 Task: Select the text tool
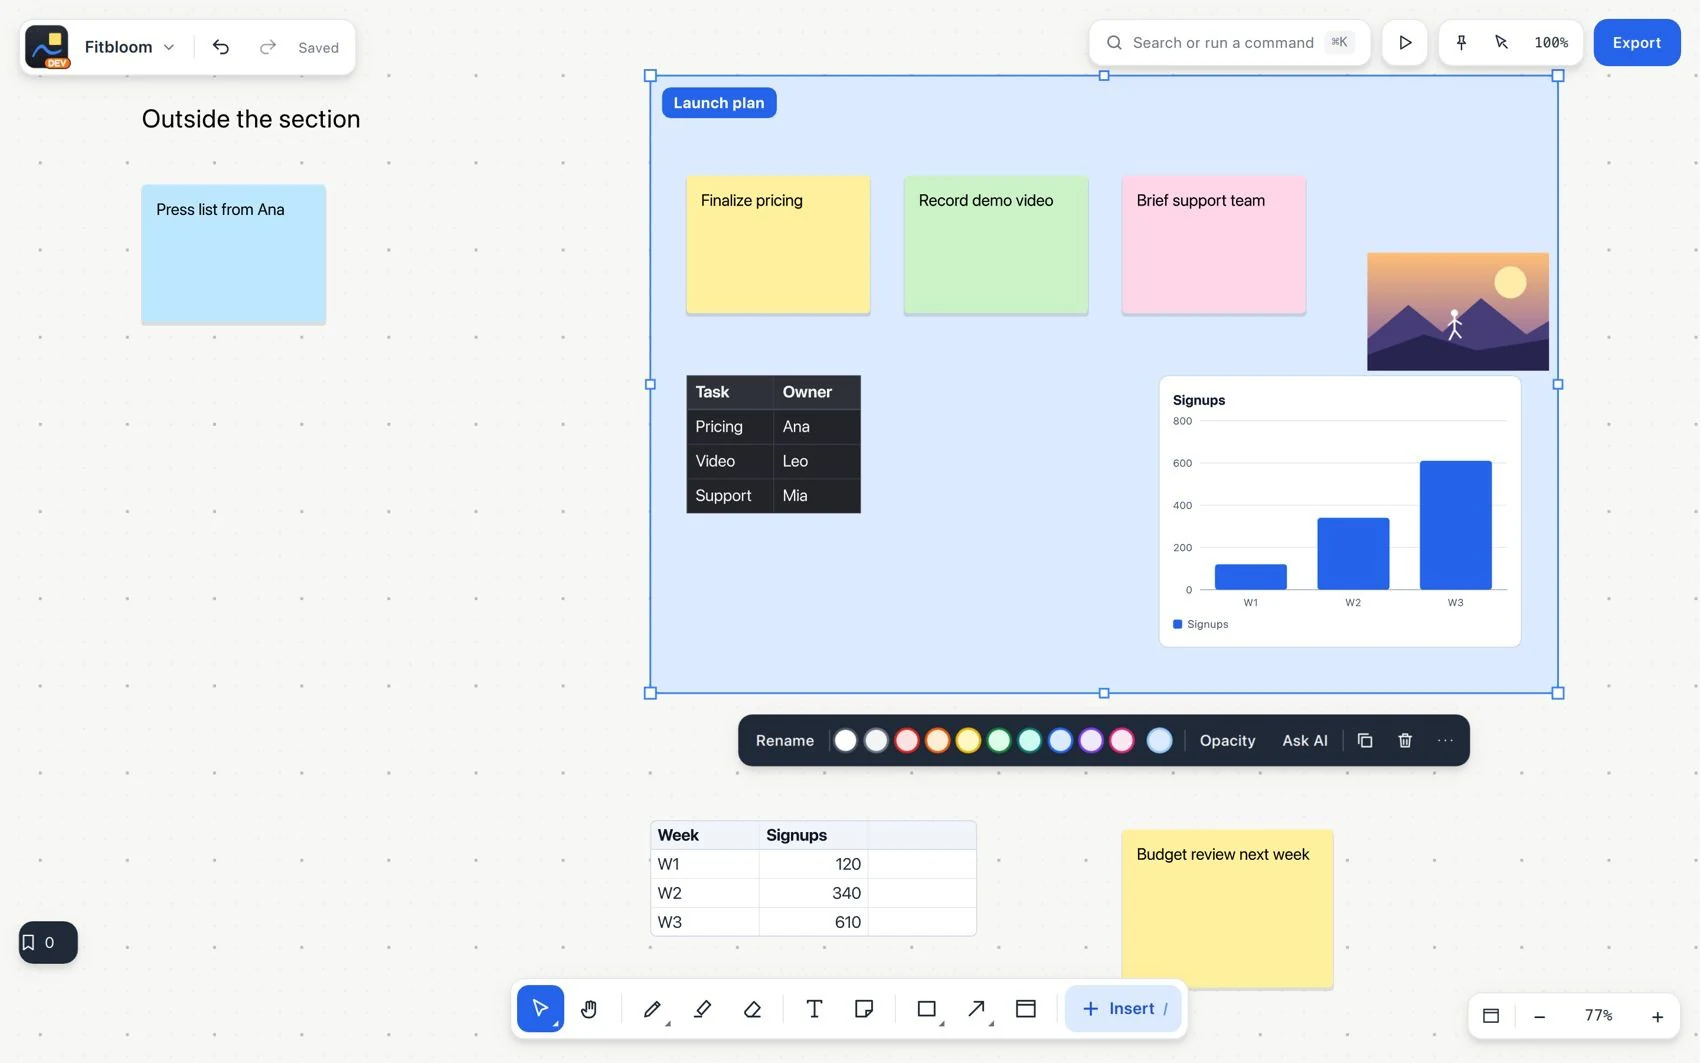point(814,1009)
